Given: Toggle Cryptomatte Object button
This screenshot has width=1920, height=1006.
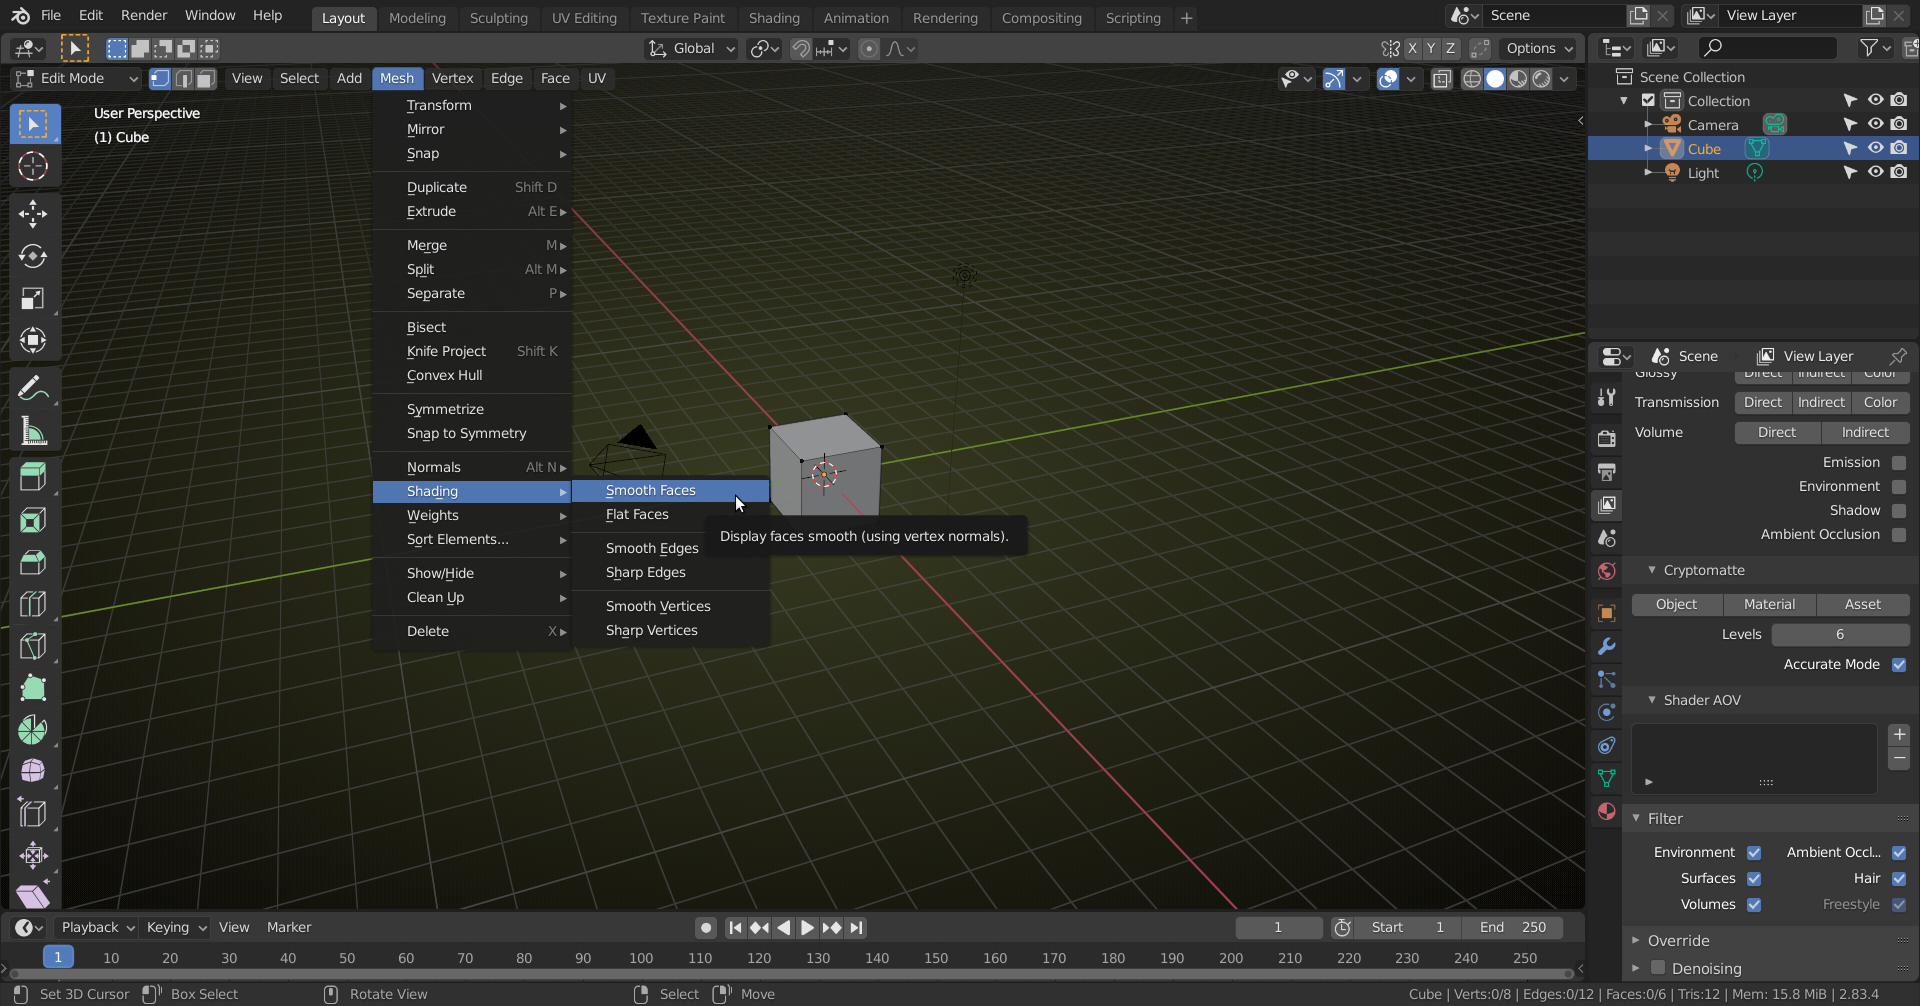Looking at the screenshot, I should pyautogui.click(x=1677, y=605).
